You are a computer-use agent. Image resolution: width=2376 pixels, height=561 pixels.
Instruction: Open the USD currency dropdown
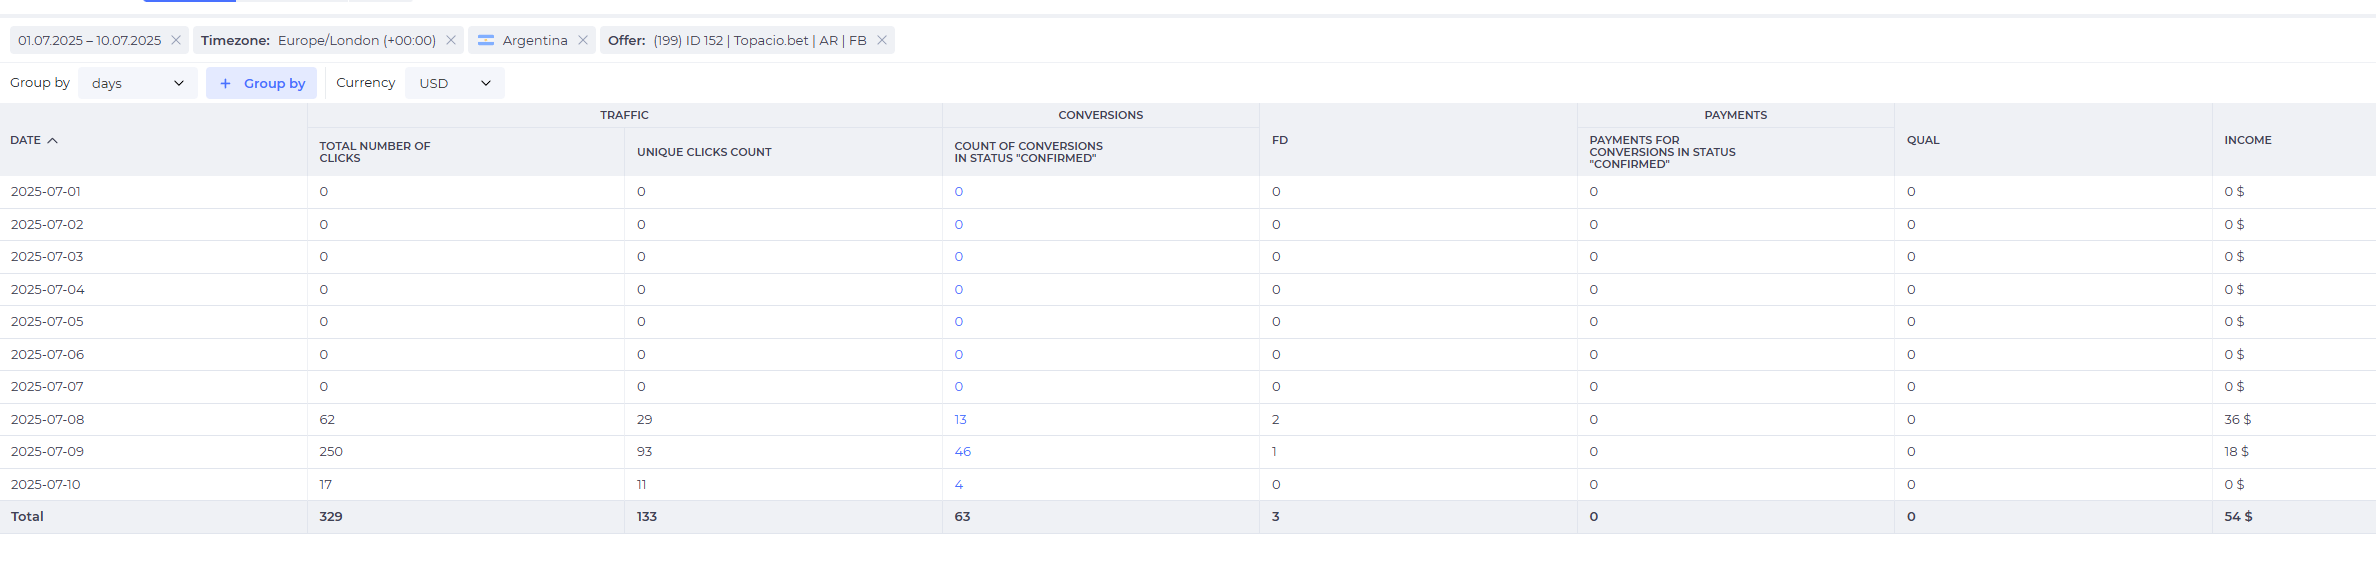tap(455, 83)
